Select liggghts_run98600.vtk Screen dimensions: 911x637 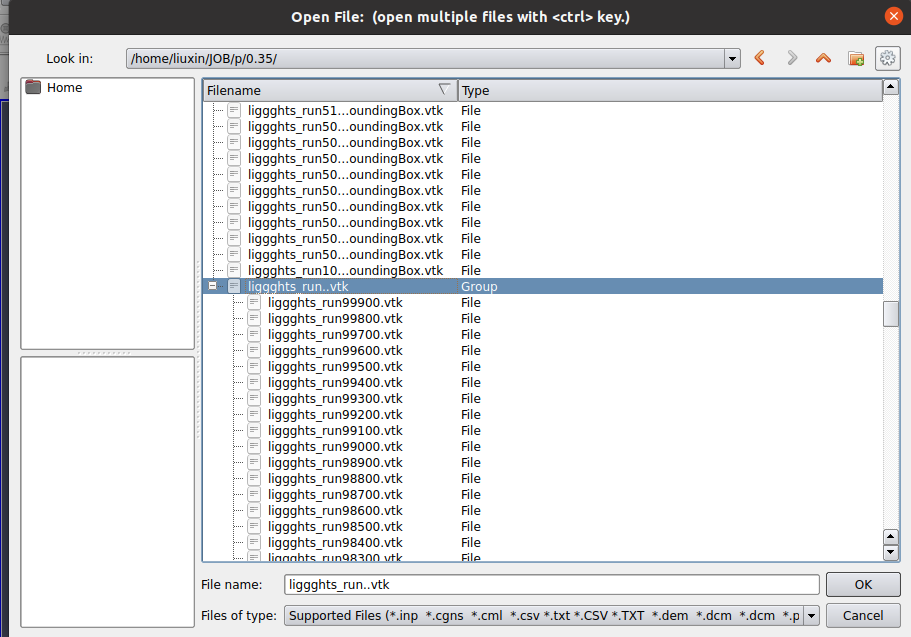pyautogui.click(x=335, y=510)
